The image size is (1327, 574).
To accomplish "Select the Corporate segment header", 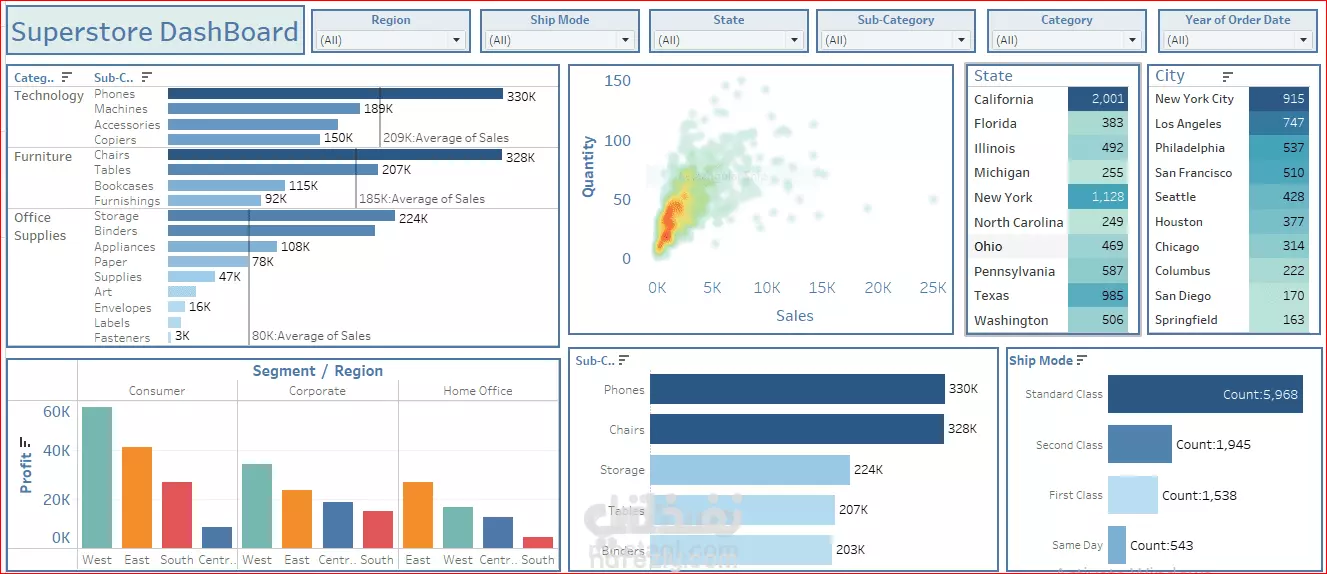I will pyautogui.click(x=317, y=391).
